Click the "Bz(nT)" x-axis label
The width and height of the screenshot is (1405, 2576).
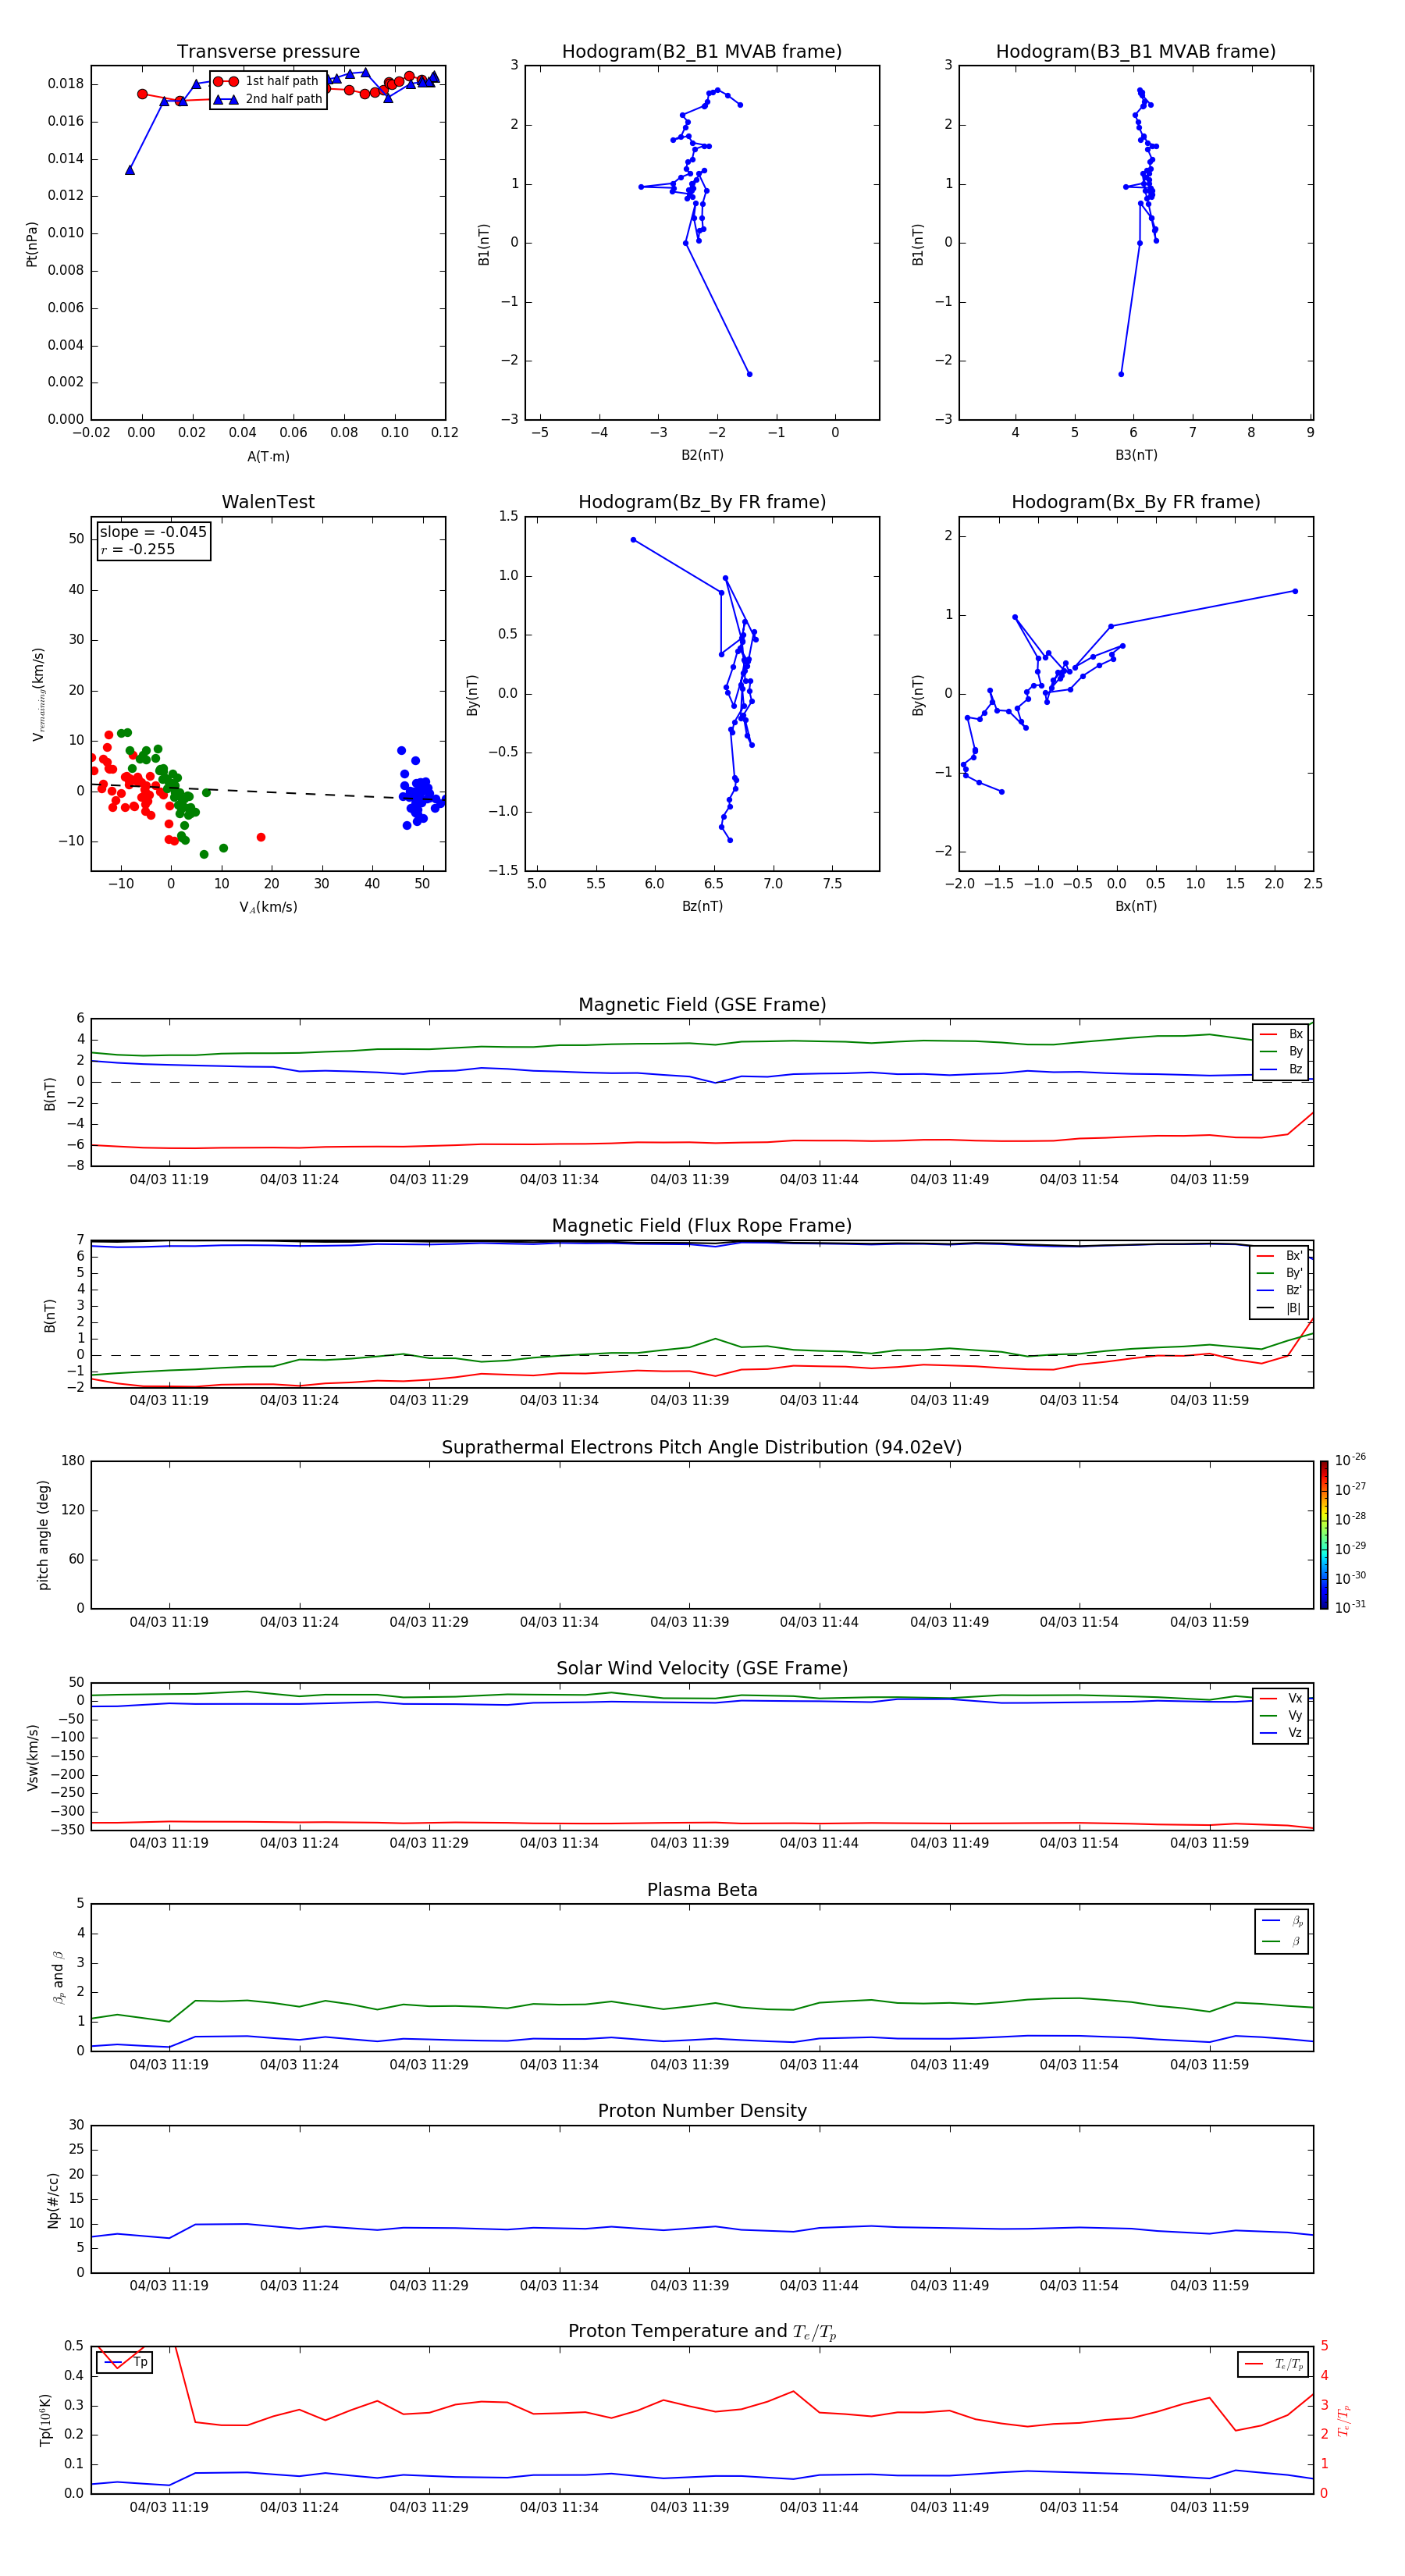702,906
